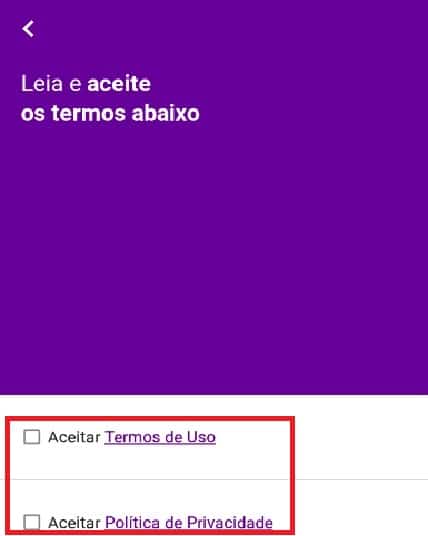
Task: Open the Política de Privacidade link
Action: [189, 523]
